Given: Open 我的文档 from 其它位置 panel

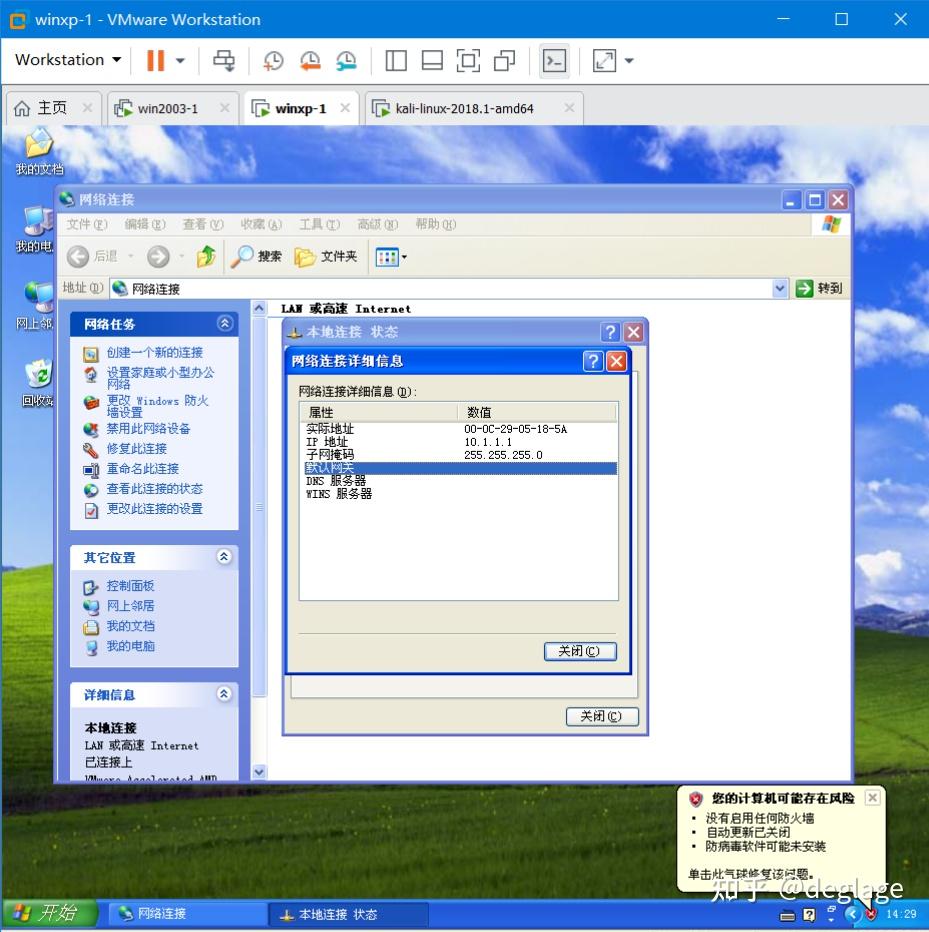Looking at the screenshot, I should [130, 626].
